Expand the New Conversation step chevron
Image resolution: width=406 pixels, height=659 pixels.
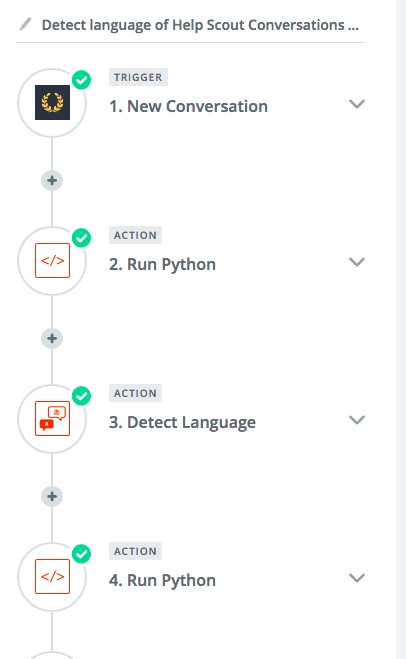pos(357,104)
